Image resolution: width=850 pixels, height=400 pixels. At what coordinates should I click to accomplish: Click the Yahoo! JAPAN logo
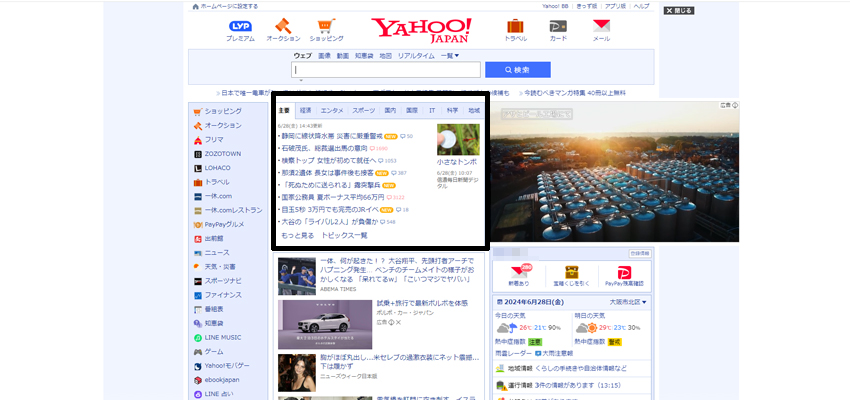[421, 30]
